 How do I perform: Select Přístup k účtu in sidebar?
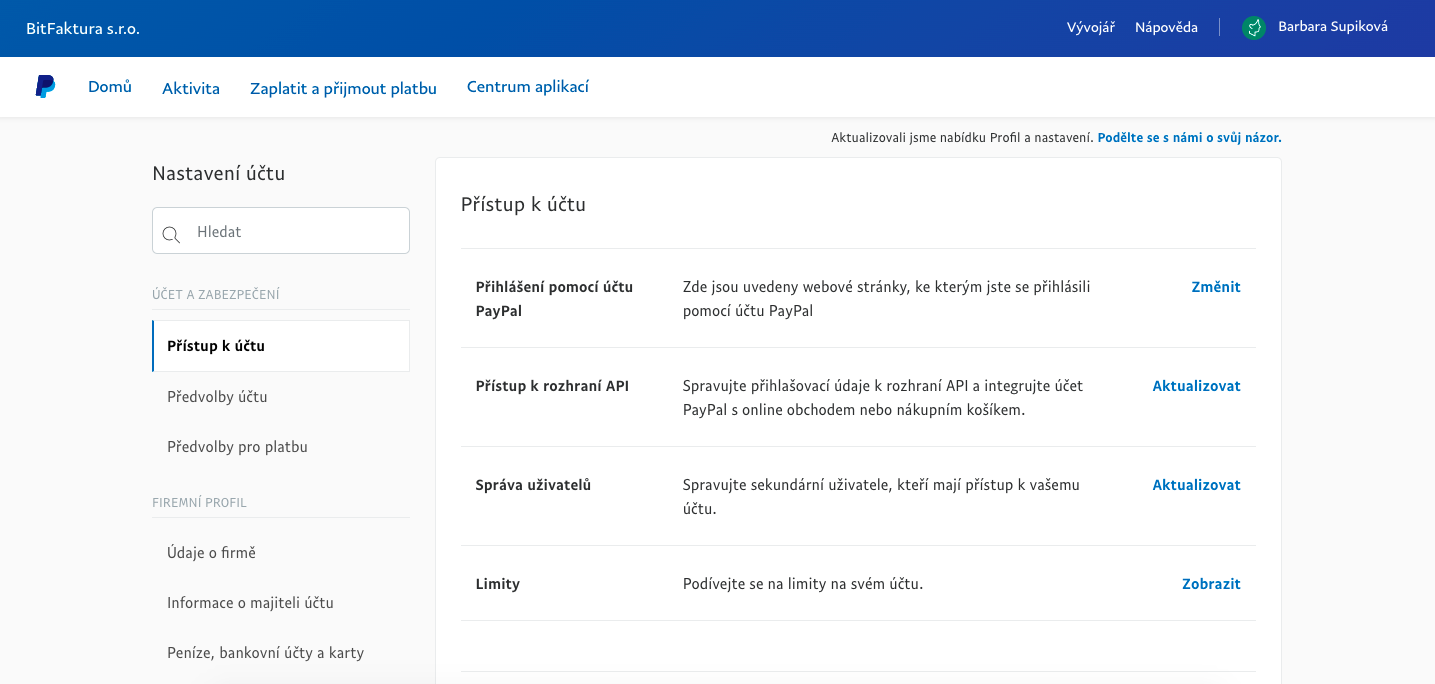click(x=216, y=346)
